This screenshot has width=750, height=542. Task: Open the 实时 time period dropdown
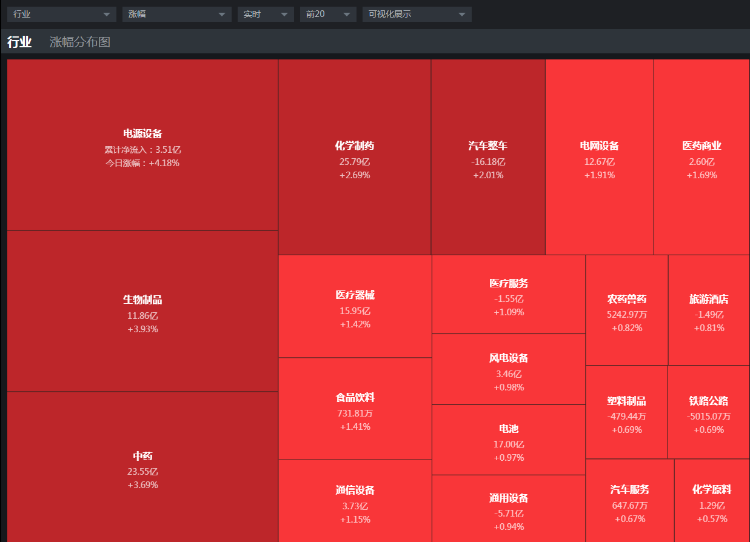(265, 14)
